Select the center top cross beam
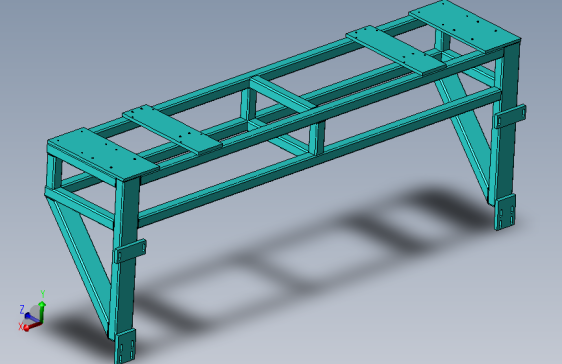Image resolution: width=562 pixels, height=364 pixels. pos(282,93)
